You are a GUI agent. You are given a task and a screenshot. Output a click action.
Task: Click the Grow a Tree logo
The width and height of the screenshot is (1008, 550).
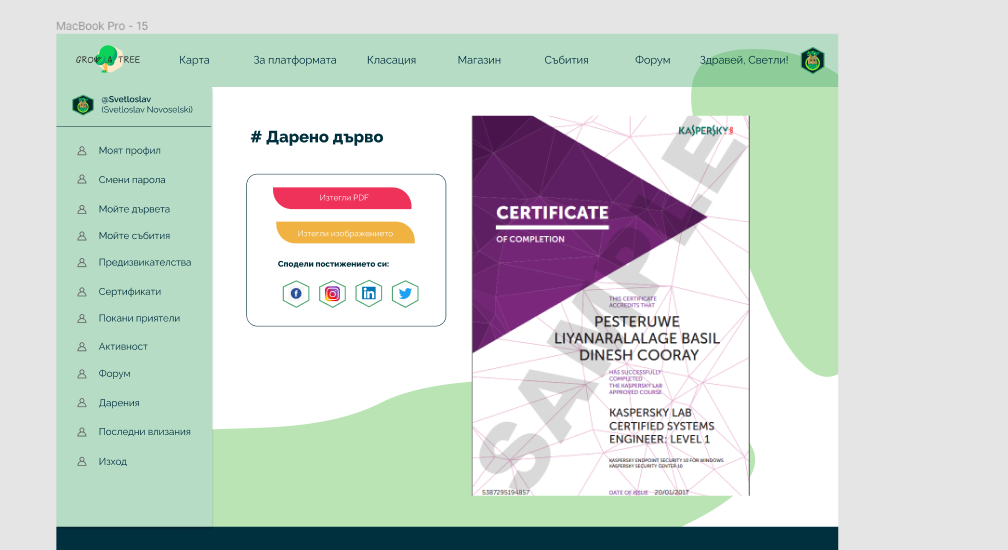108,59
